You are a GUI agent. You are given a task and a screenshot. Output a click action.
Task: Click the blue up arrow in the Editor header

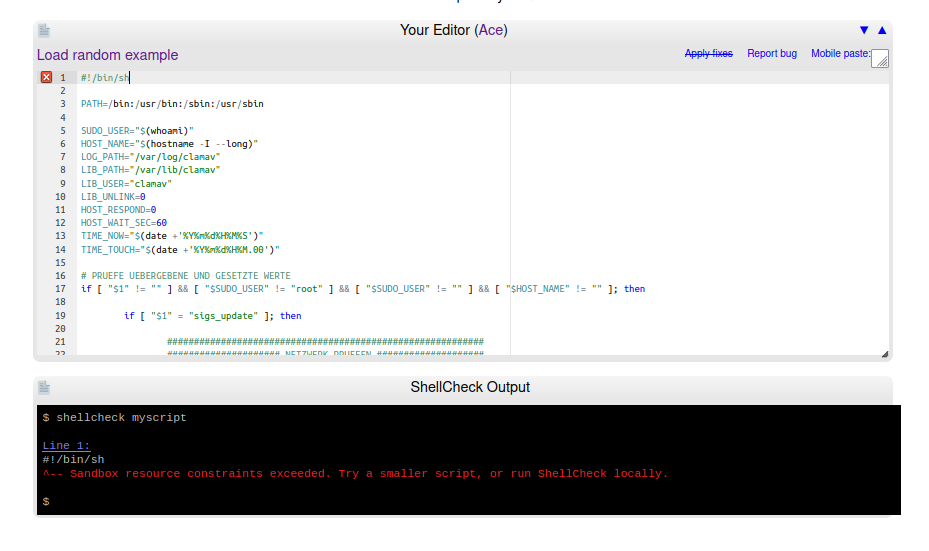[x=882, y=30]
